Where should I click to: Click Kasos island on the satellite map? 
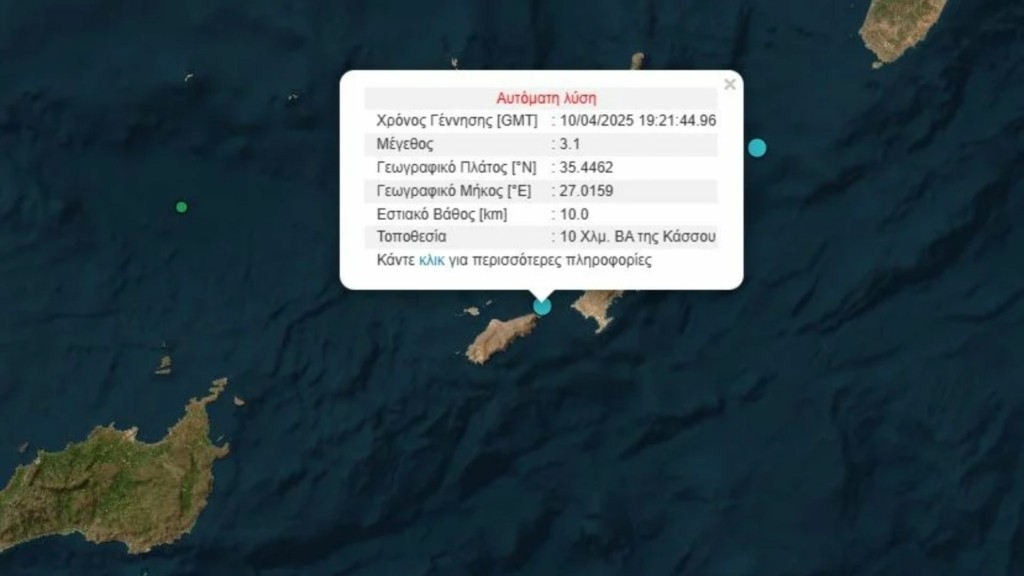pos(500,338)
